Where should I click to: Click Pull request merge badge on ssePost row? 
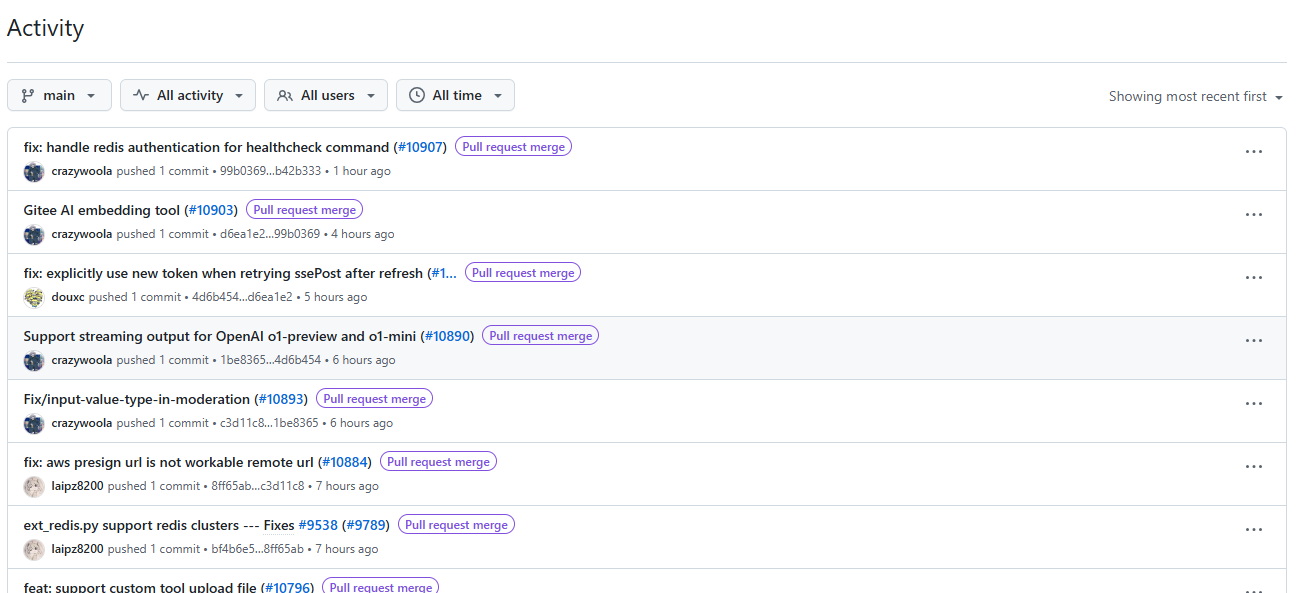523,273
